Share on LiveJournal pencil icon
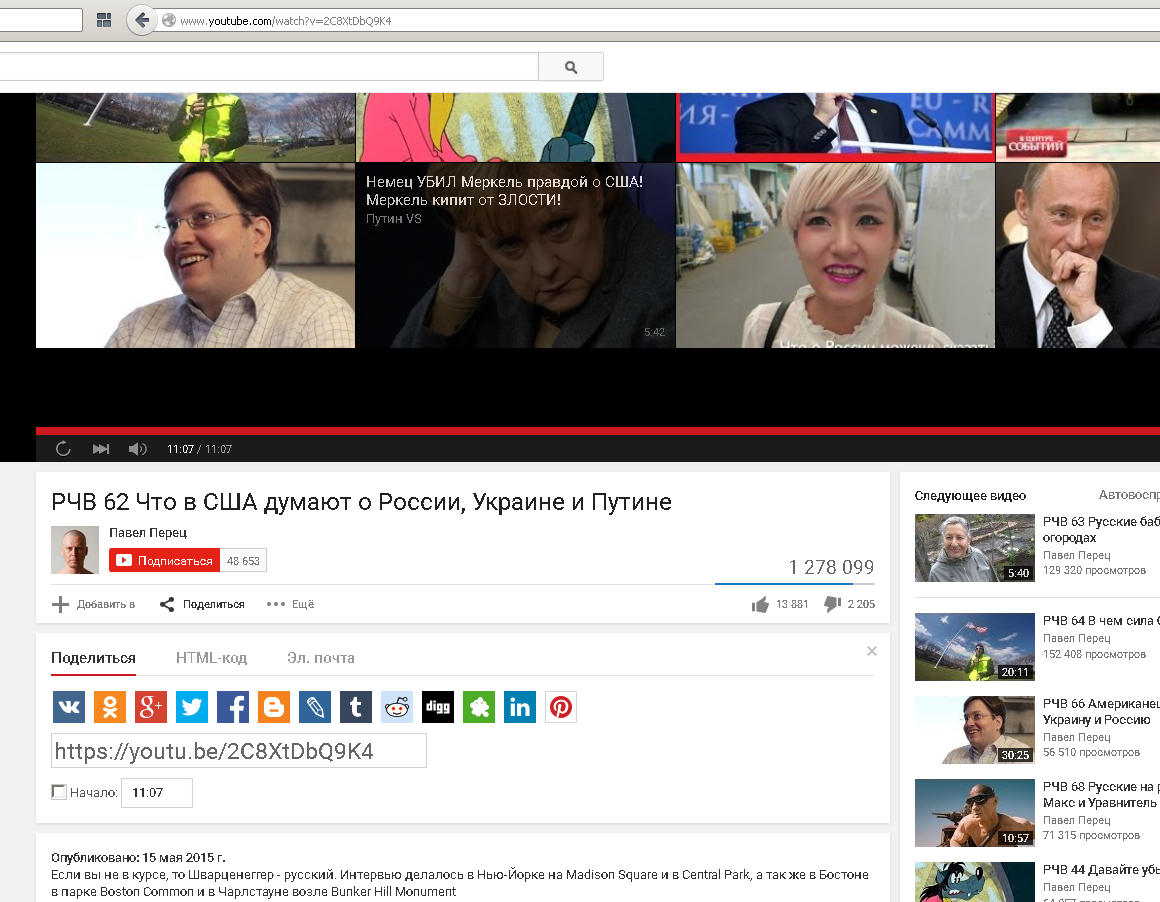The image size is (1160, 902). (x=314, y=707)
